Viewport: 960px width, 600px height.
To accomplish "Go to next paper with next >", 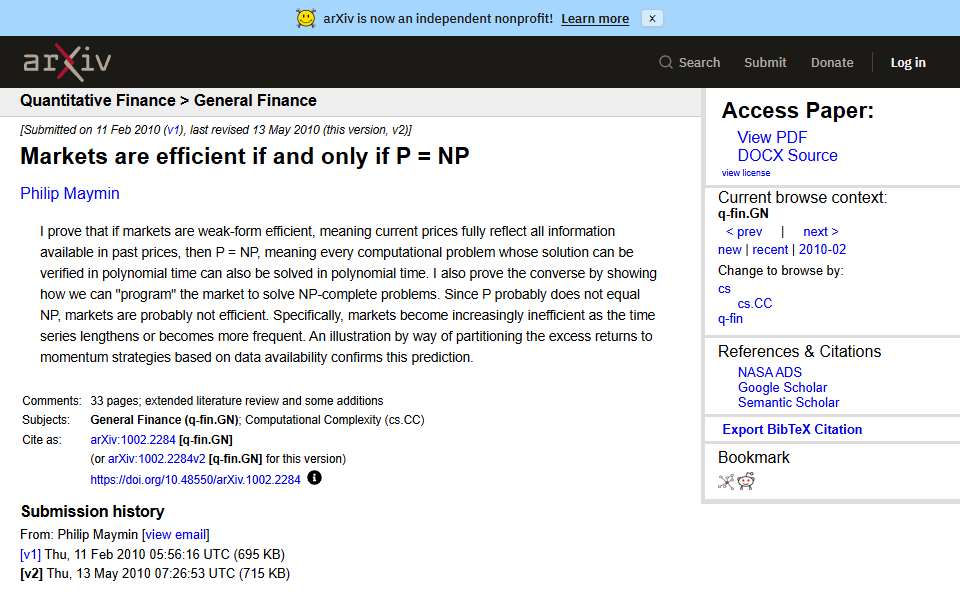I will (x=820, y=231).
